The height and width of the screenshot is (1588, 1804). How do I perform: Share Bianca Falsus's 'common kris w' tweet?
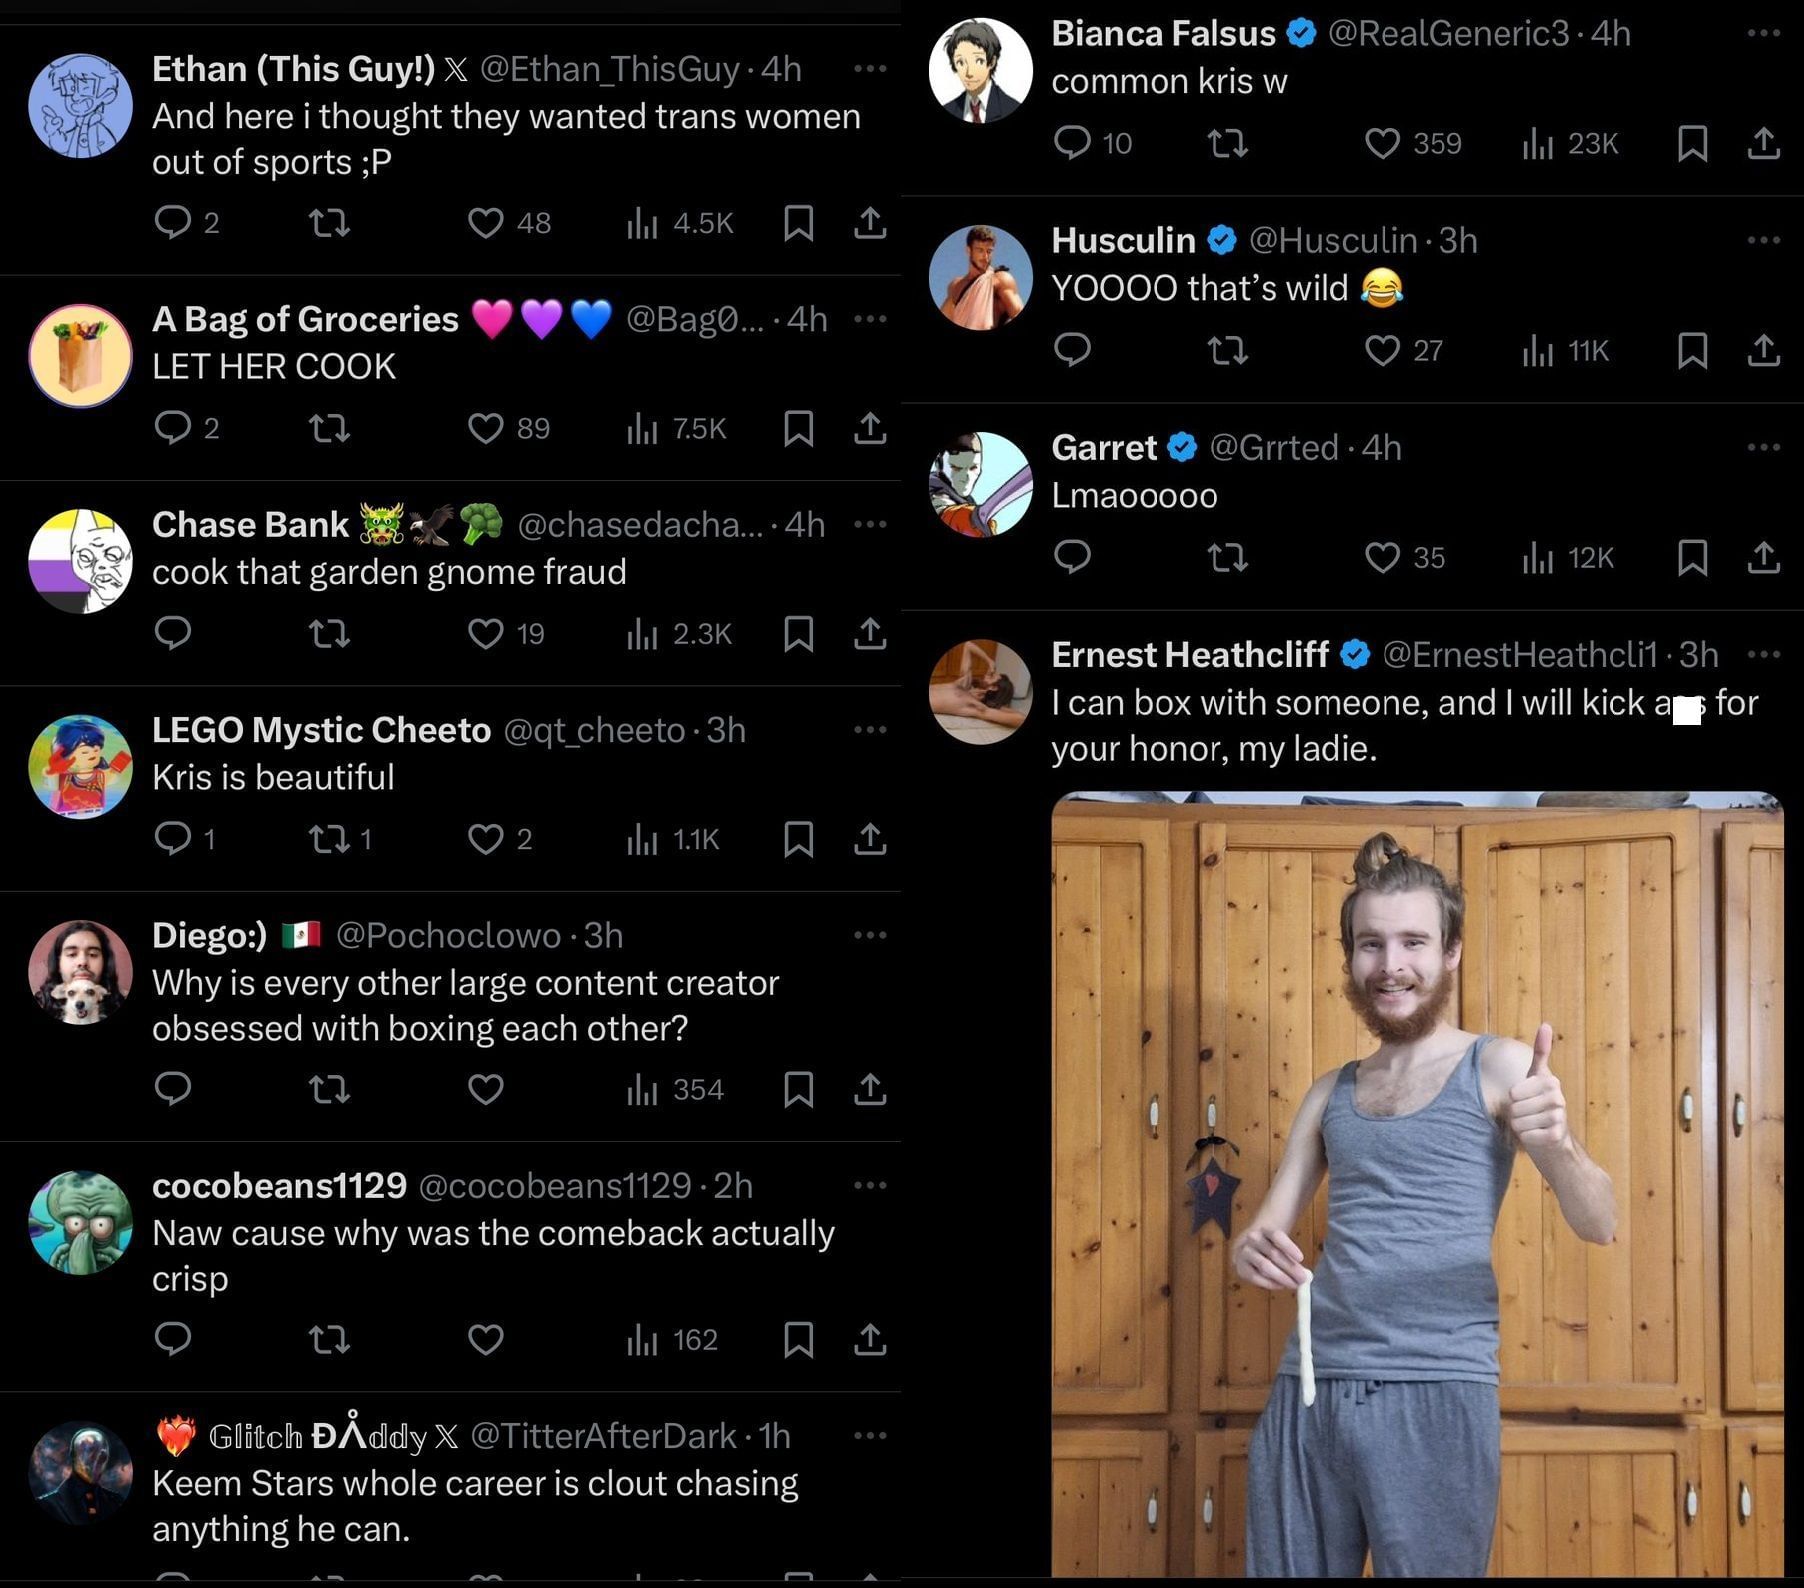[x=1764, y=144]
